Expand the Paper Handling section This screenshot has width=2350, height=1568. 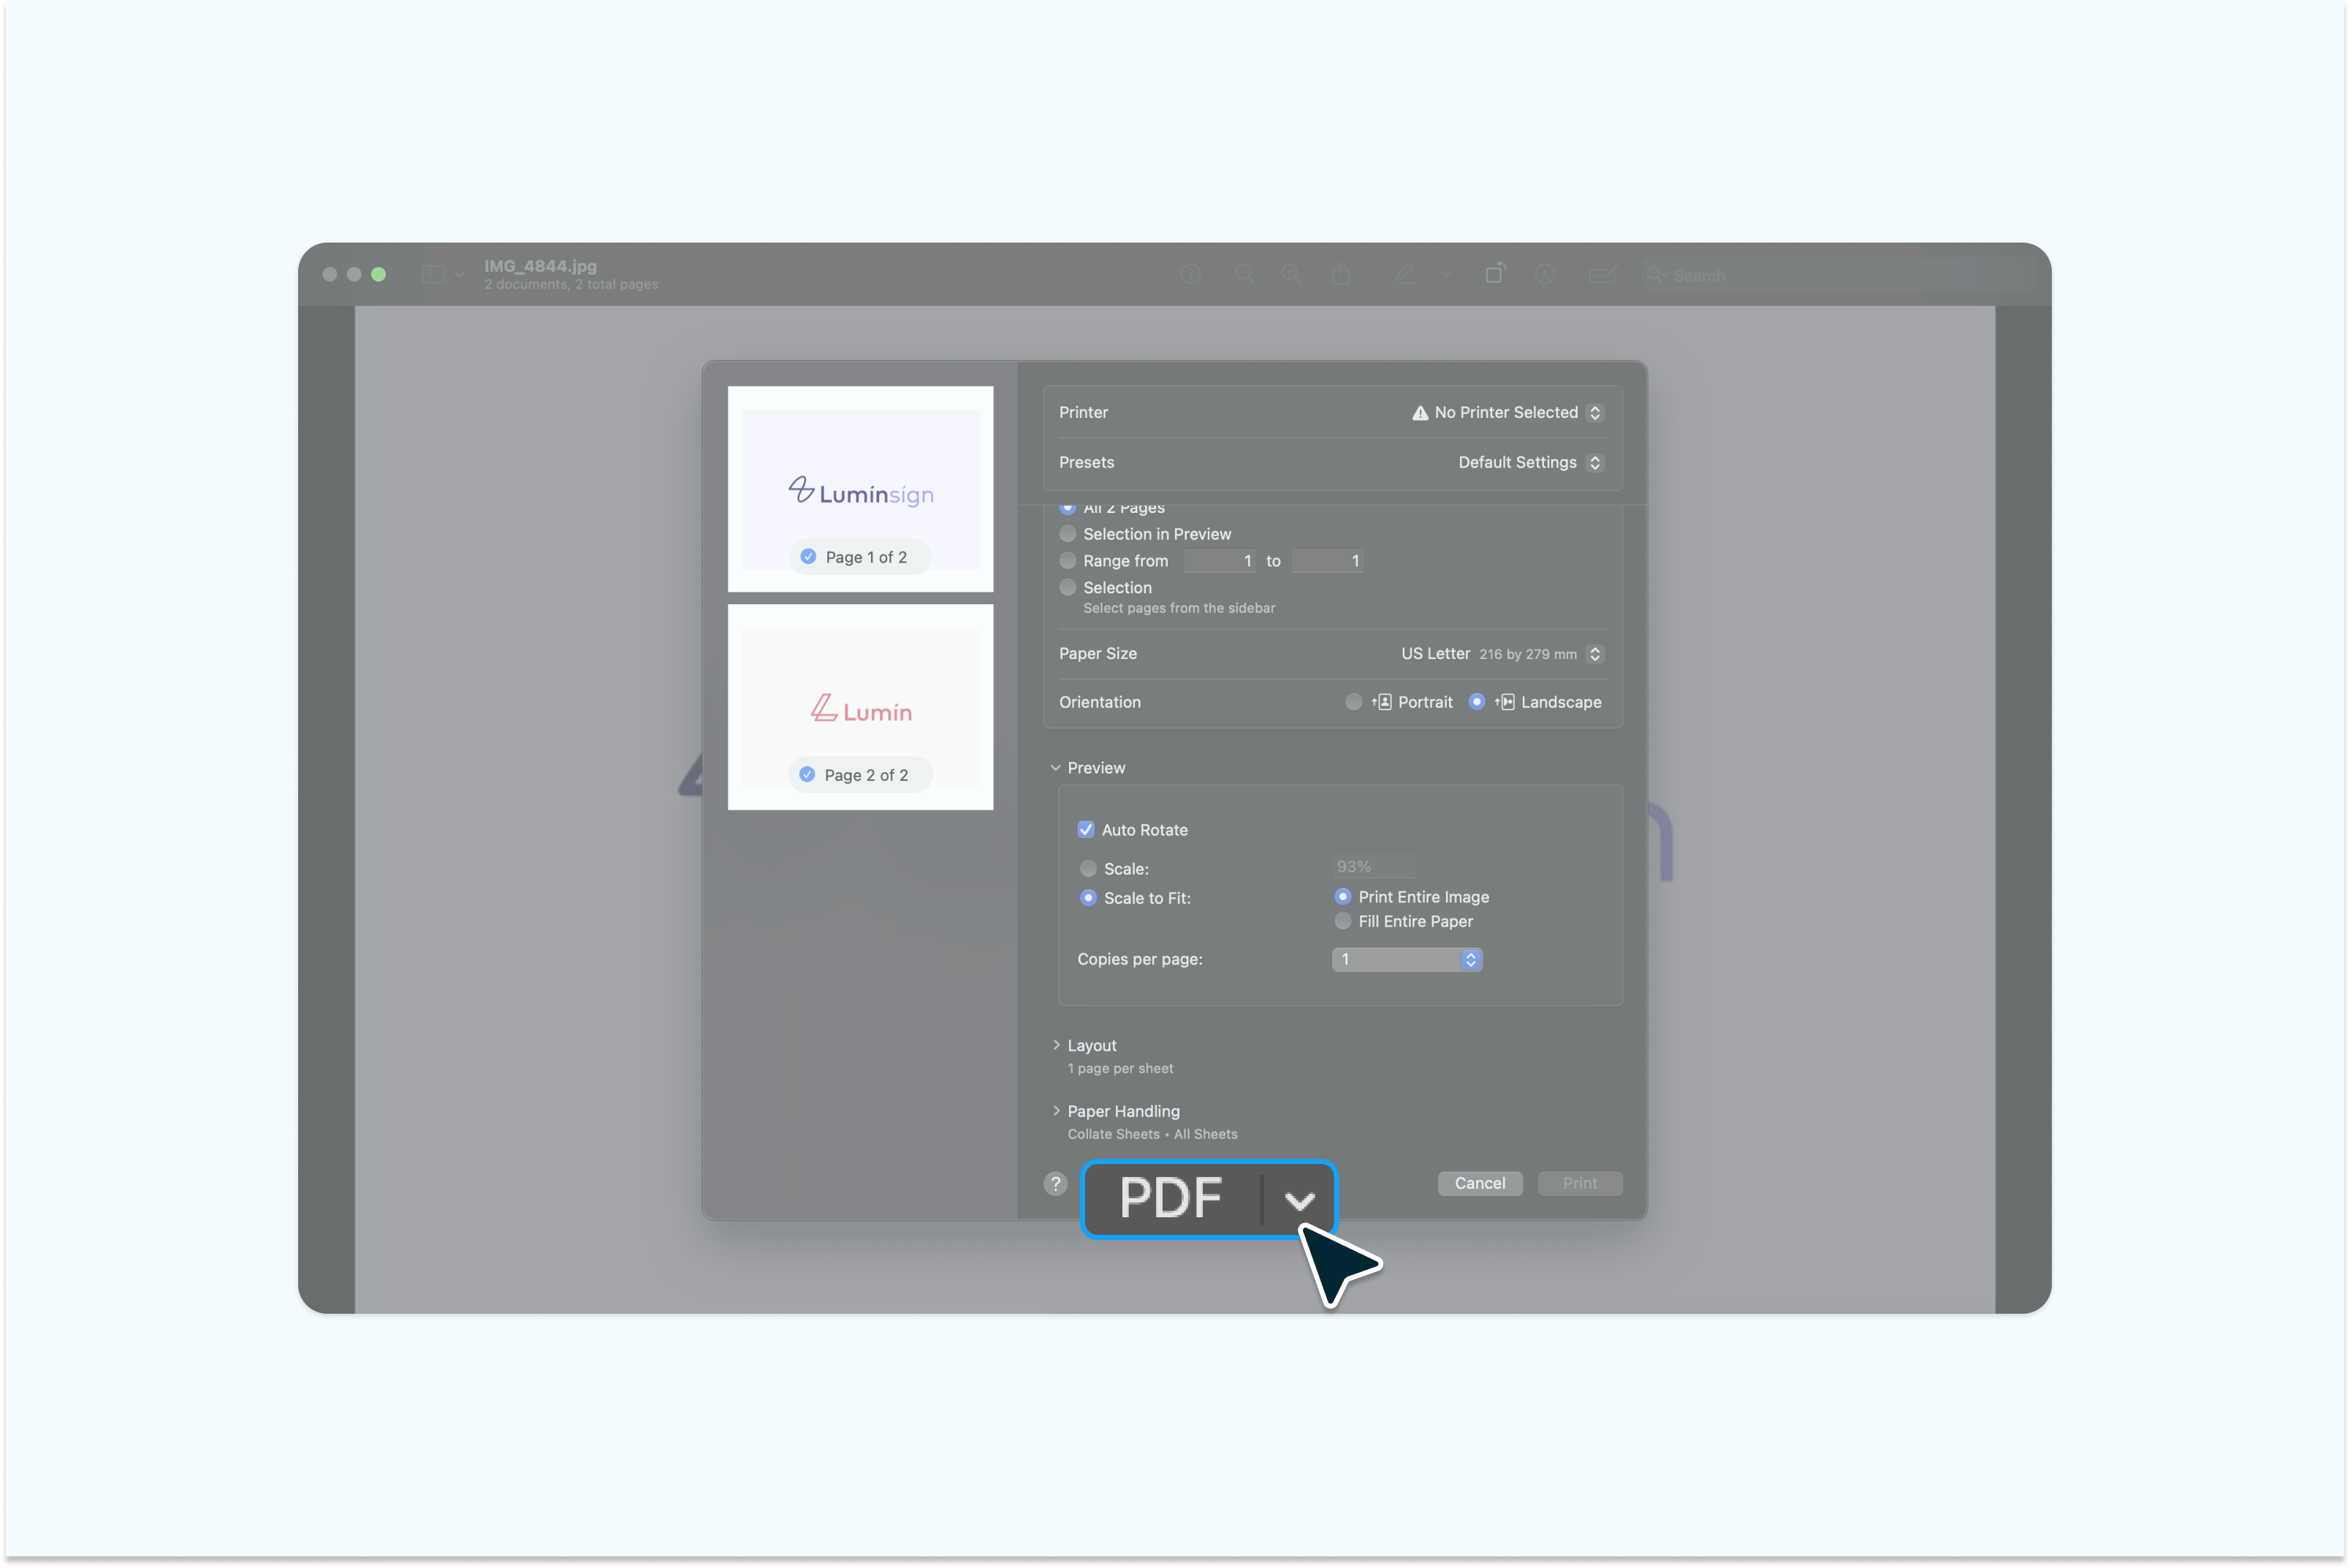coord(1057,1111)
